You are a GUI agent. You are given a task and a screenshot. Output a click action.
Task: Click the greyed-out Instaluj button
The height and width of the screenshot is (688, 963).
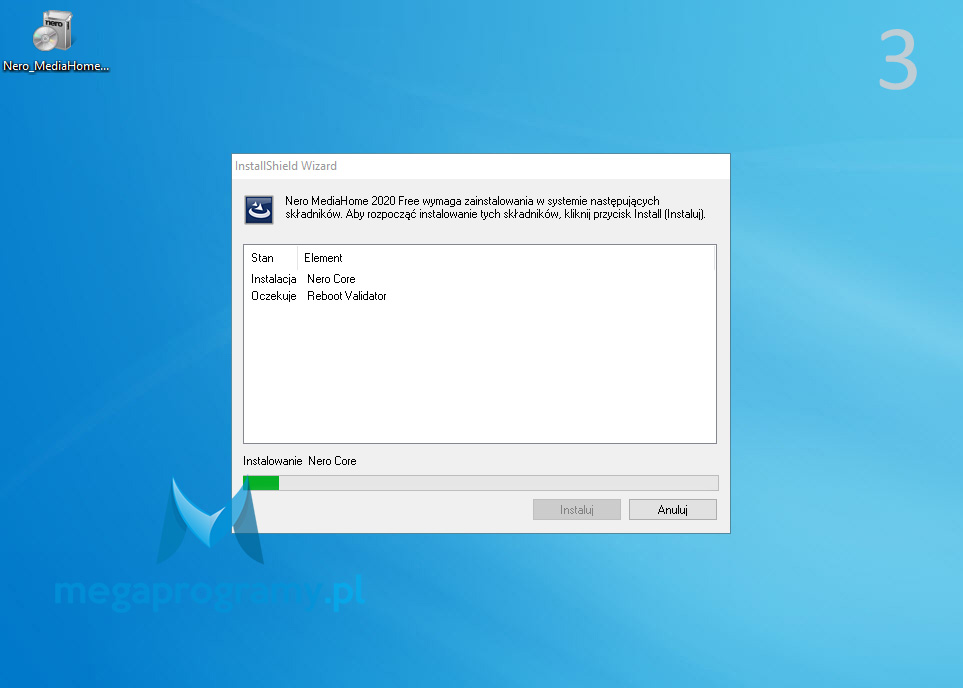pos(577,510)
